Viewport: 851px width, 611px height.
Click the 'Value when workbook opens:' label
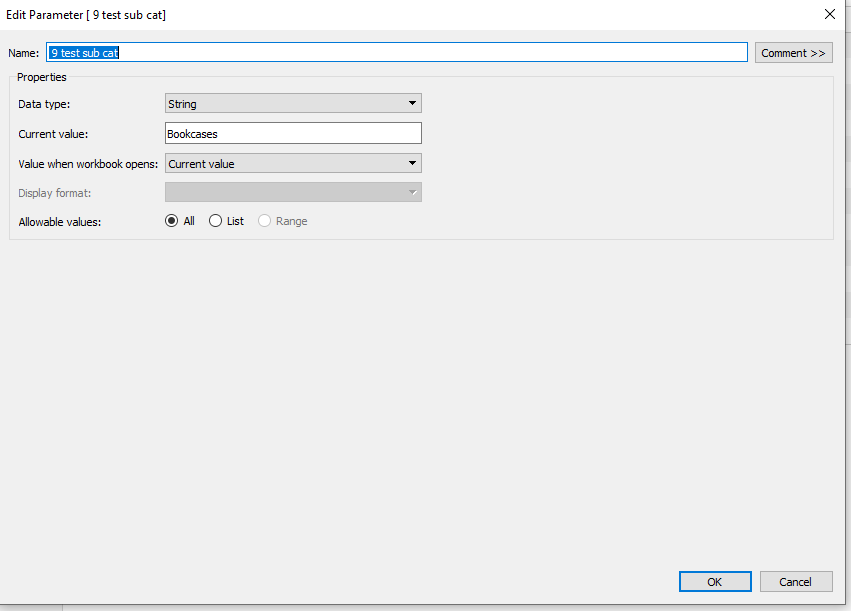(x=88, y=164)
